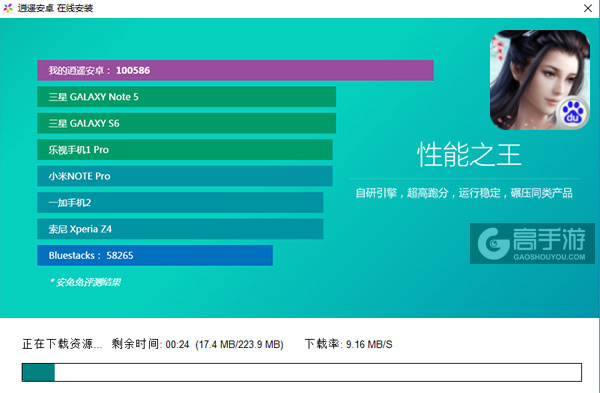
Task: Click the 正在下载资源 status text
Action: click(x=62, y=344)
